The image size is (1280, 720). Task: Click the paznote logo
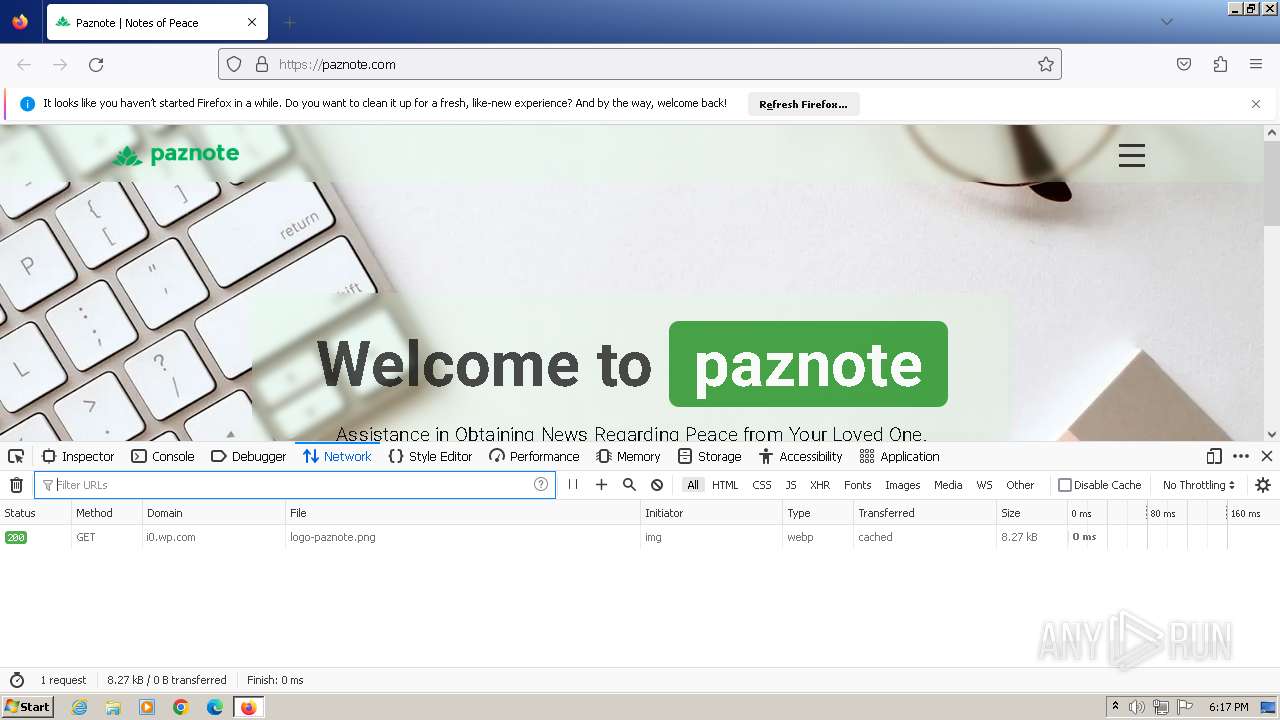[x=176, y=154]
